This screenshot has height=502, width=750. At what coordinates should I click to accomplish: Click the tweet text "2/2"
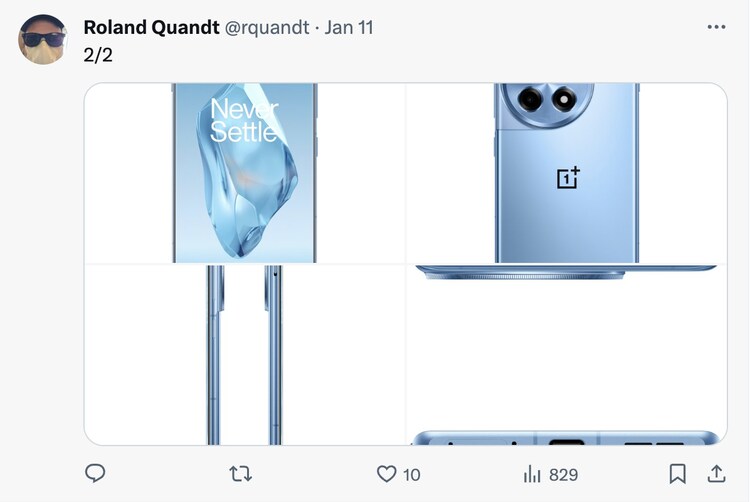pos(98,54)
